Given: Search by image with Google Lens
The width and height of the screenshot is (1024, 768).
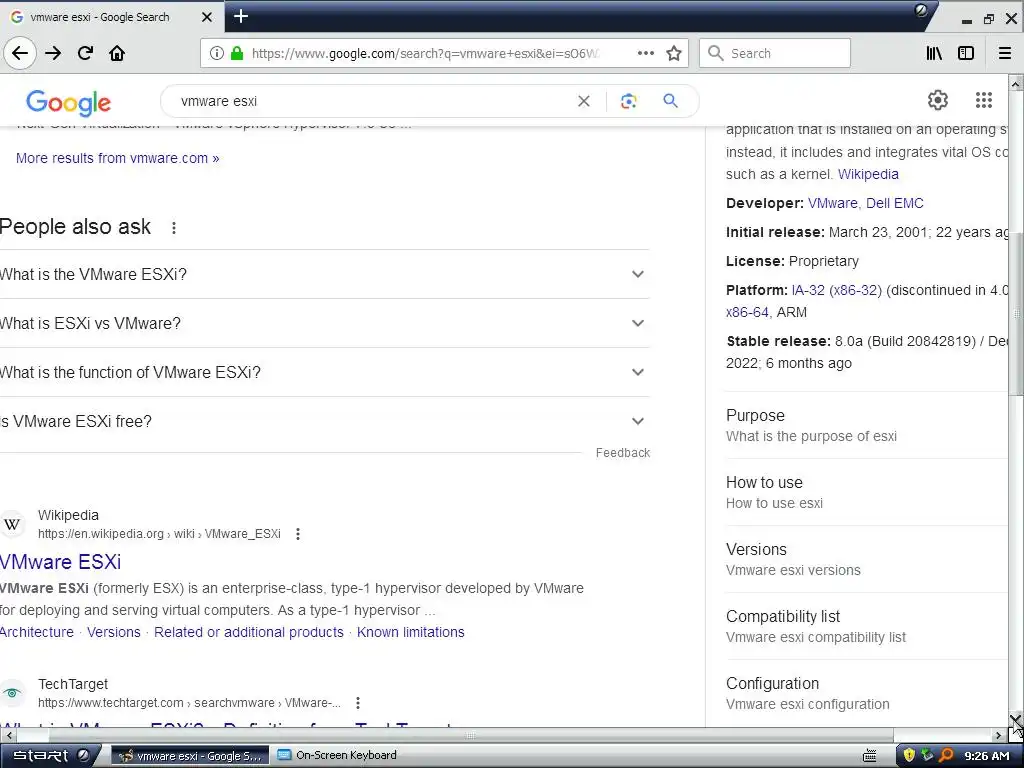Looking at the screenshot, I should [x=628, y=101].
